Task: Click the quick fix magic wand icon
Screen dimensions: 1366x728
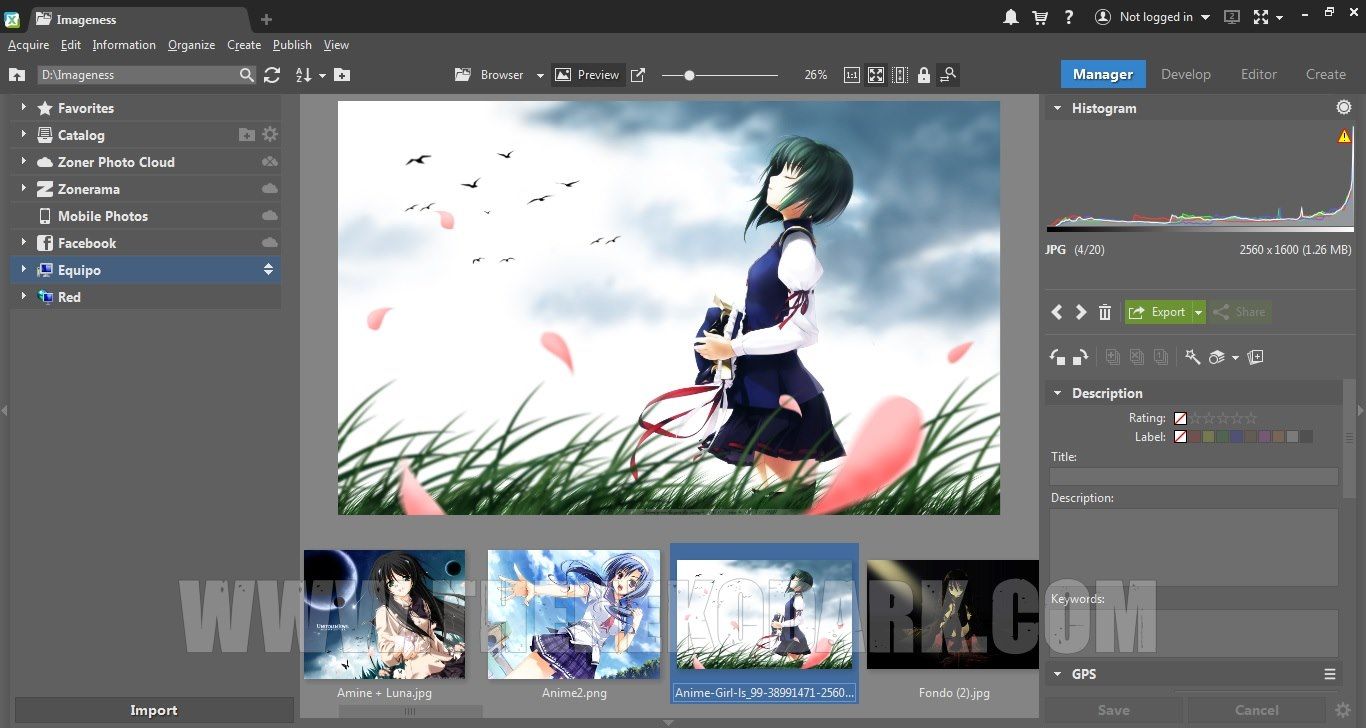Action: (1192, 357)
